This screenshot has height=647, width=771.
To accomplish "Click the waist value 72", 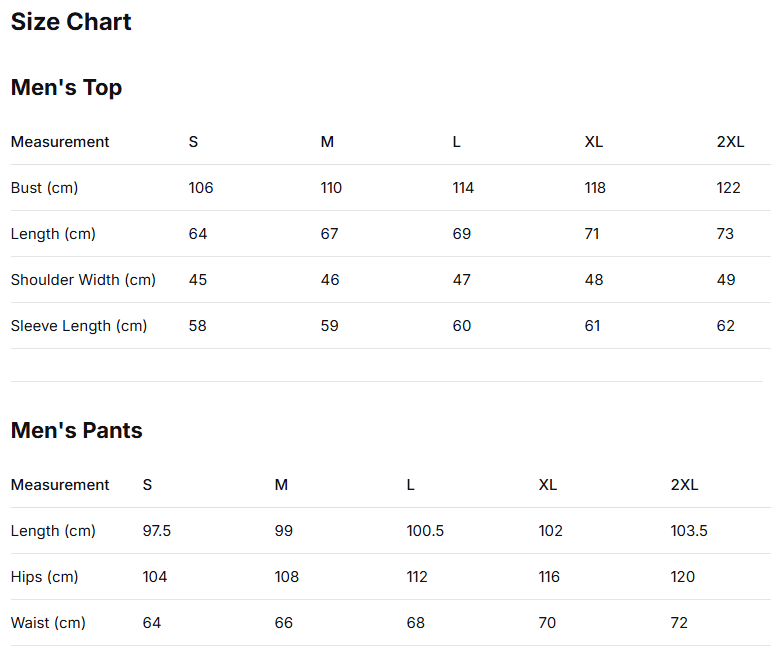I will point(679,623).
